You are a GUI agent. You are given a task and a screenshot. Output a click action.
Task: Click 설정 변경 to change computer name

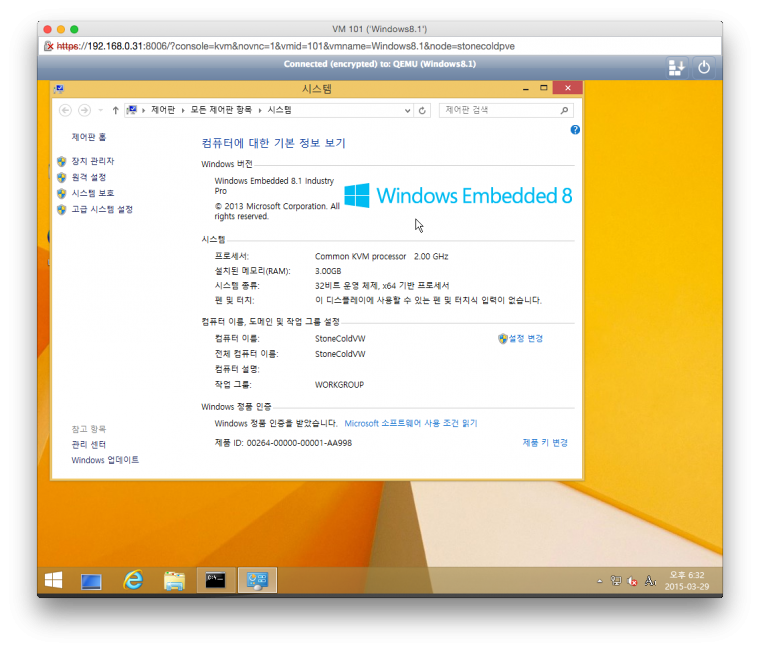click(525, 338)
